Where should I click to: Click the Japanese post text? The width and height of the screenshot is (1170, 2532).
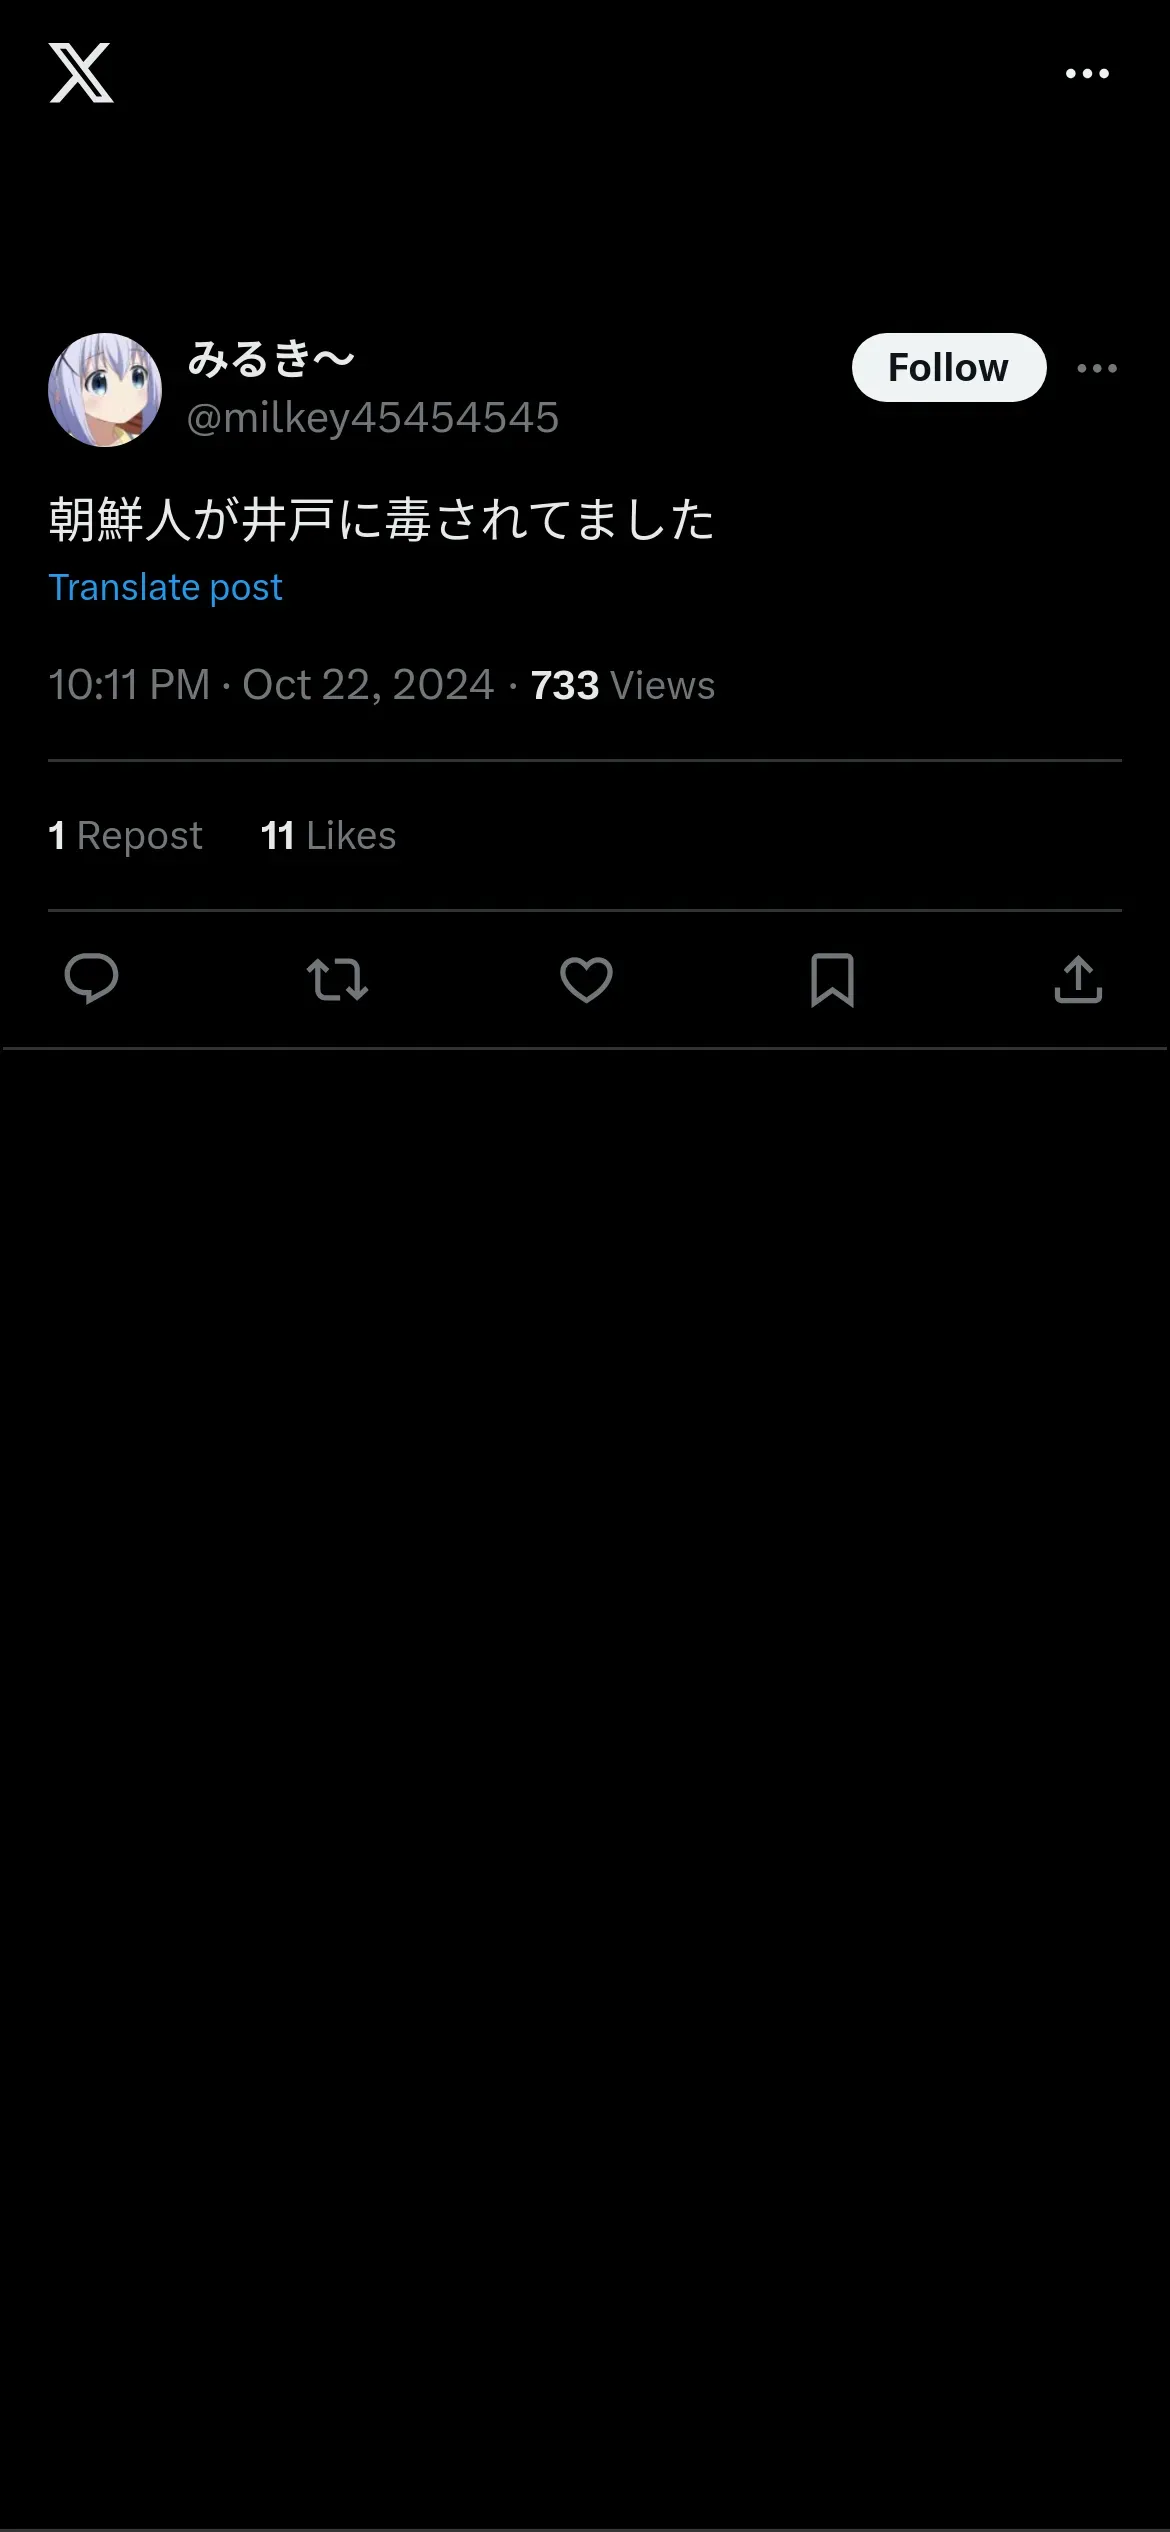tap(381, 520)
